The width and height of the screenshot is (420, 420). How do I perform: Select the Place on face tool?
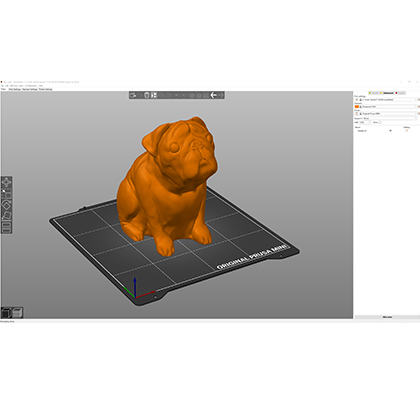tap(7, 216)
